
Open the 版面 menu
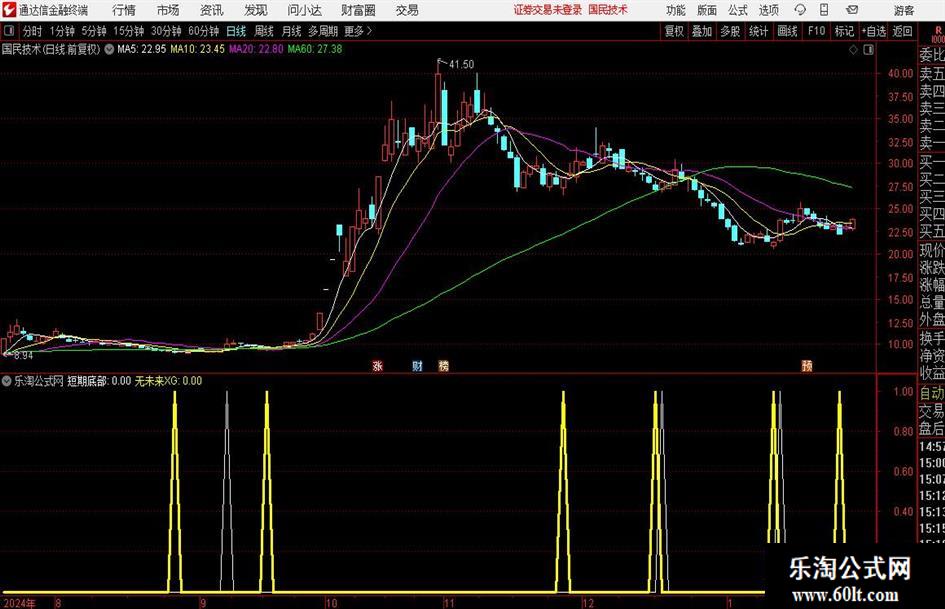point(706,10)
